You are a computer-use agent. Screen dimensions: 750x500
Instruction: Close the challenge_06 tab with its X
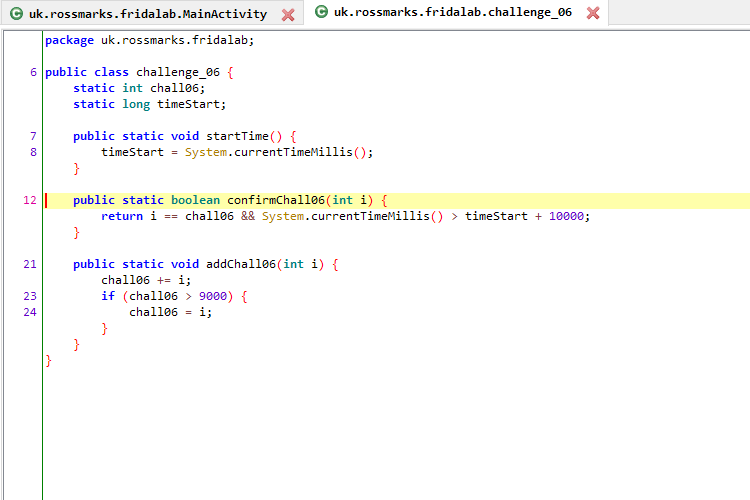click(593, 13)
